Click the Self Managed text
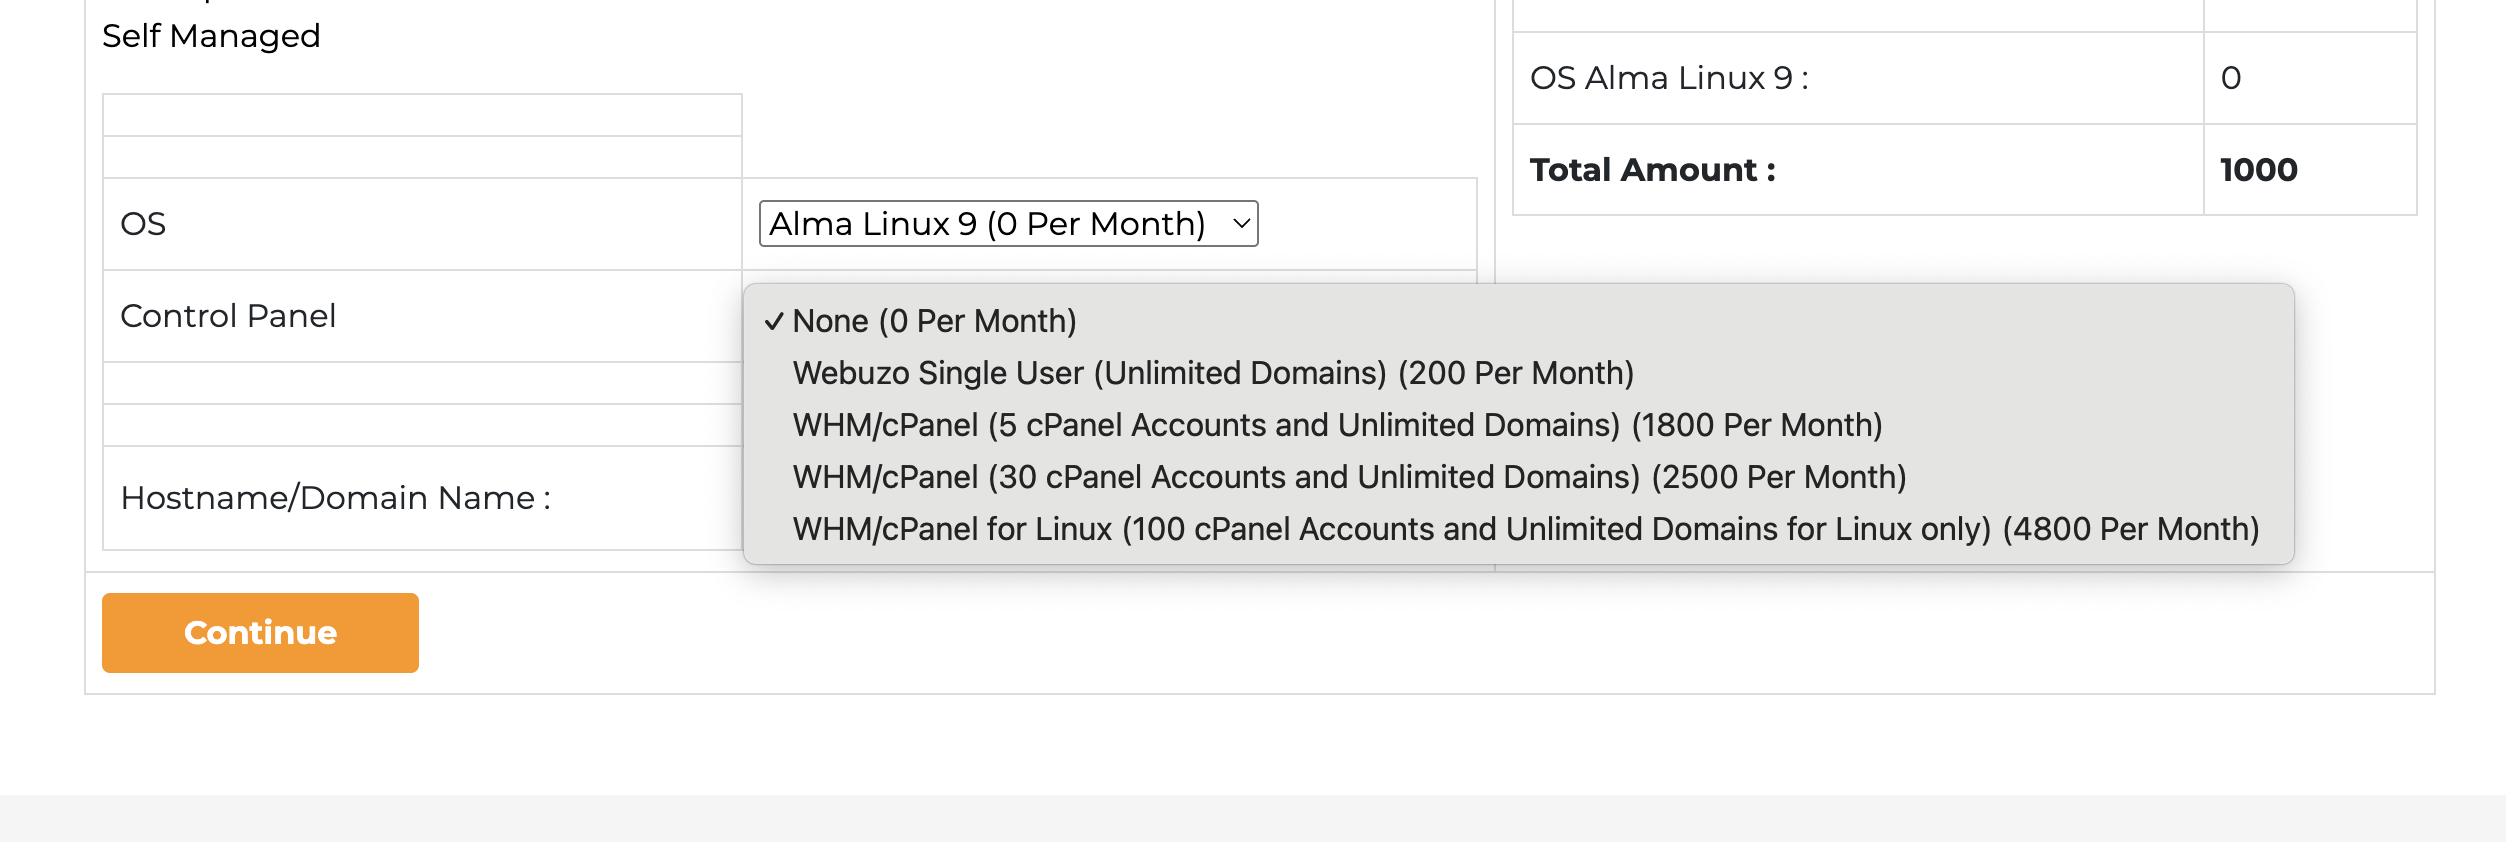2506x842 pixels. coord(211,36)
